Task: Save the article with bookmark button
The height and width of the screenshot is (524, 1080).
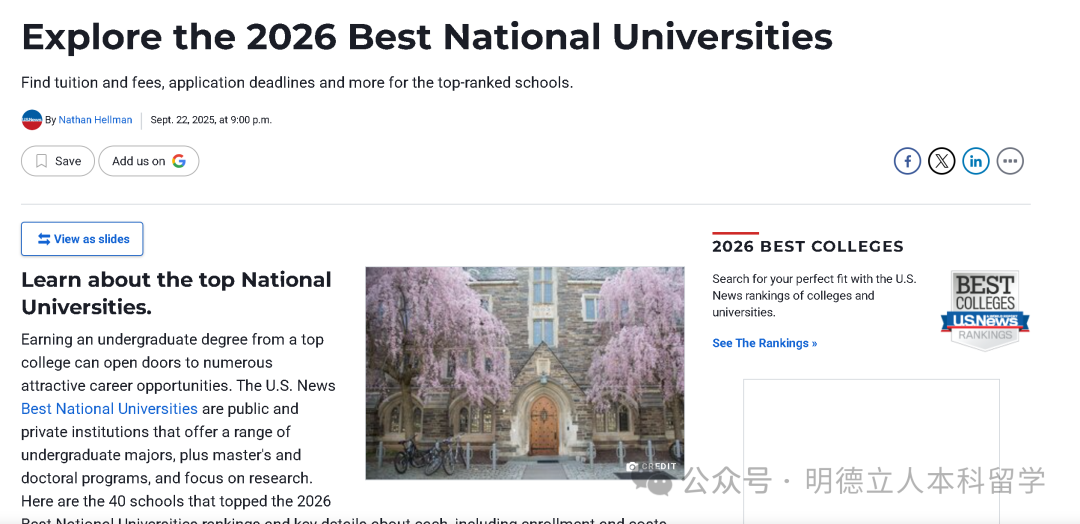Action: pyautogui.click(x=58, y=161)
